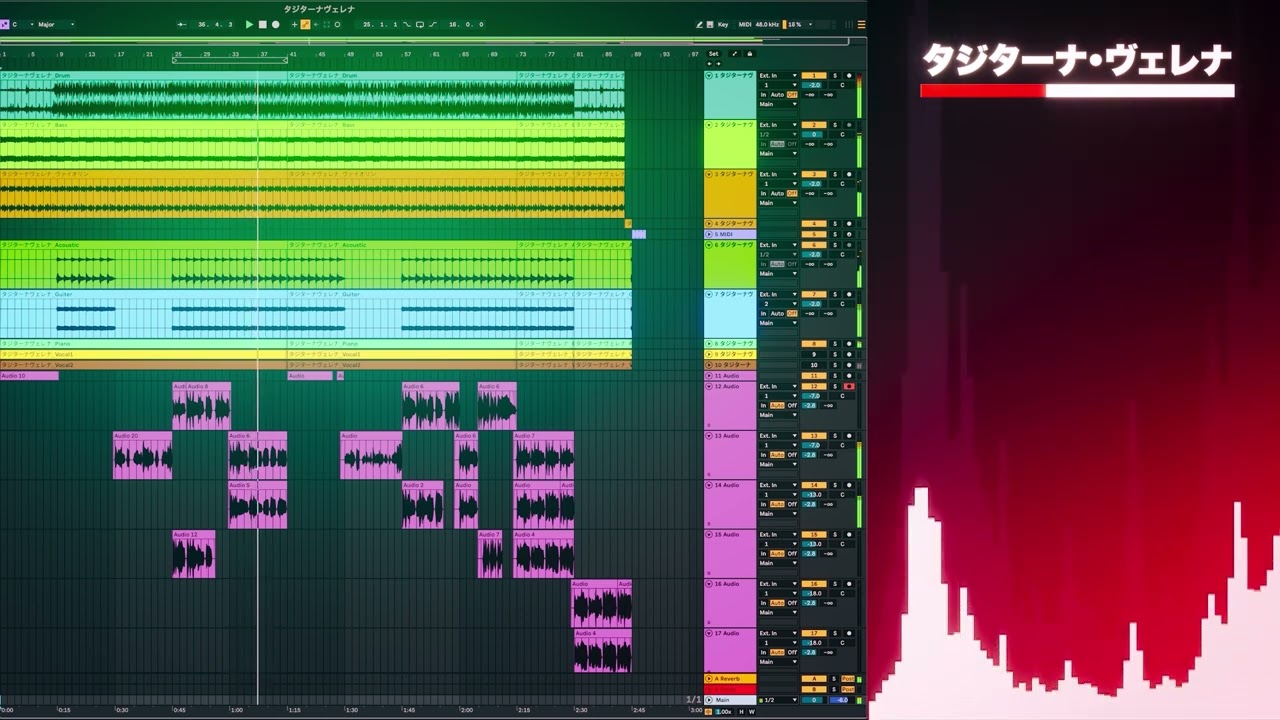Click Post button on A Reverb return

tap(848, 679)
